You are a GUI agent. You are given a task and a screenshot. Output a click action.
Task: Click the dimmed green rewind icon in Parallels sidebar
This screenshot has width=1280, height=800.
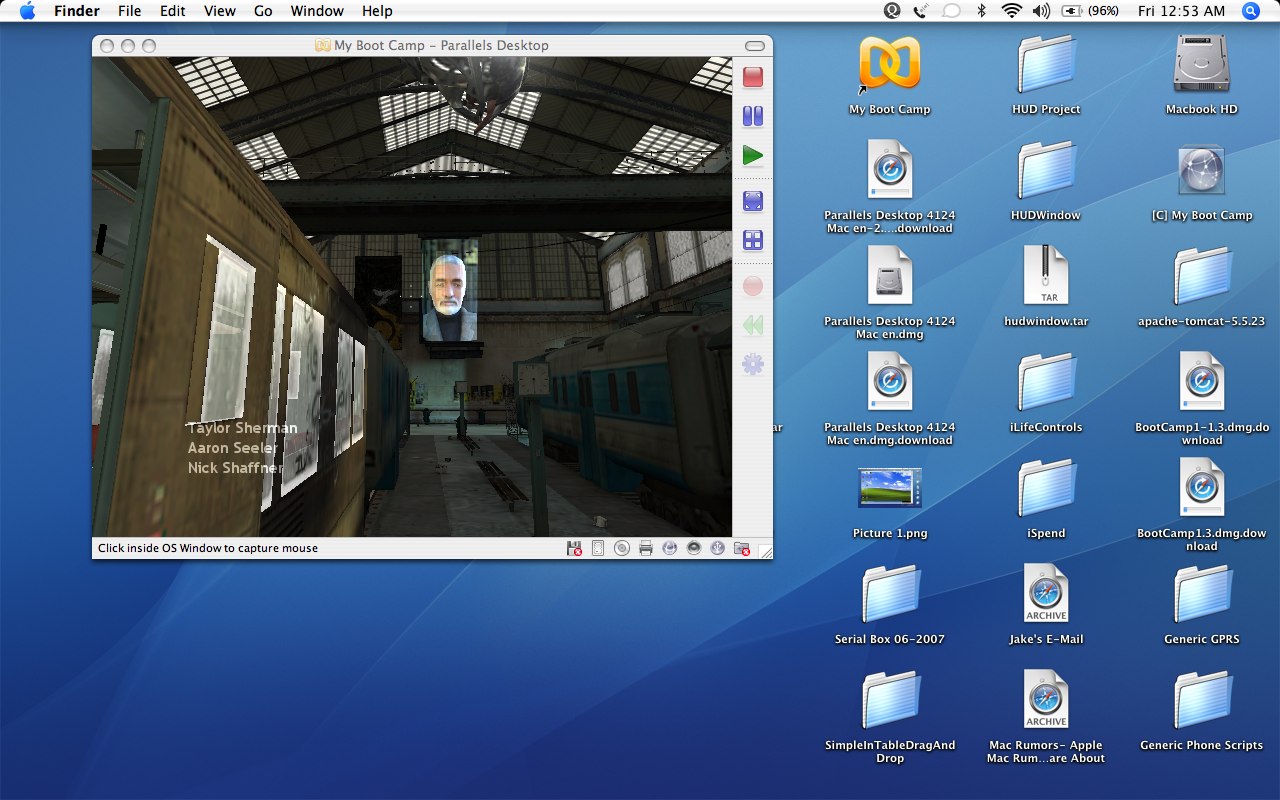click(x=753, y=326)
